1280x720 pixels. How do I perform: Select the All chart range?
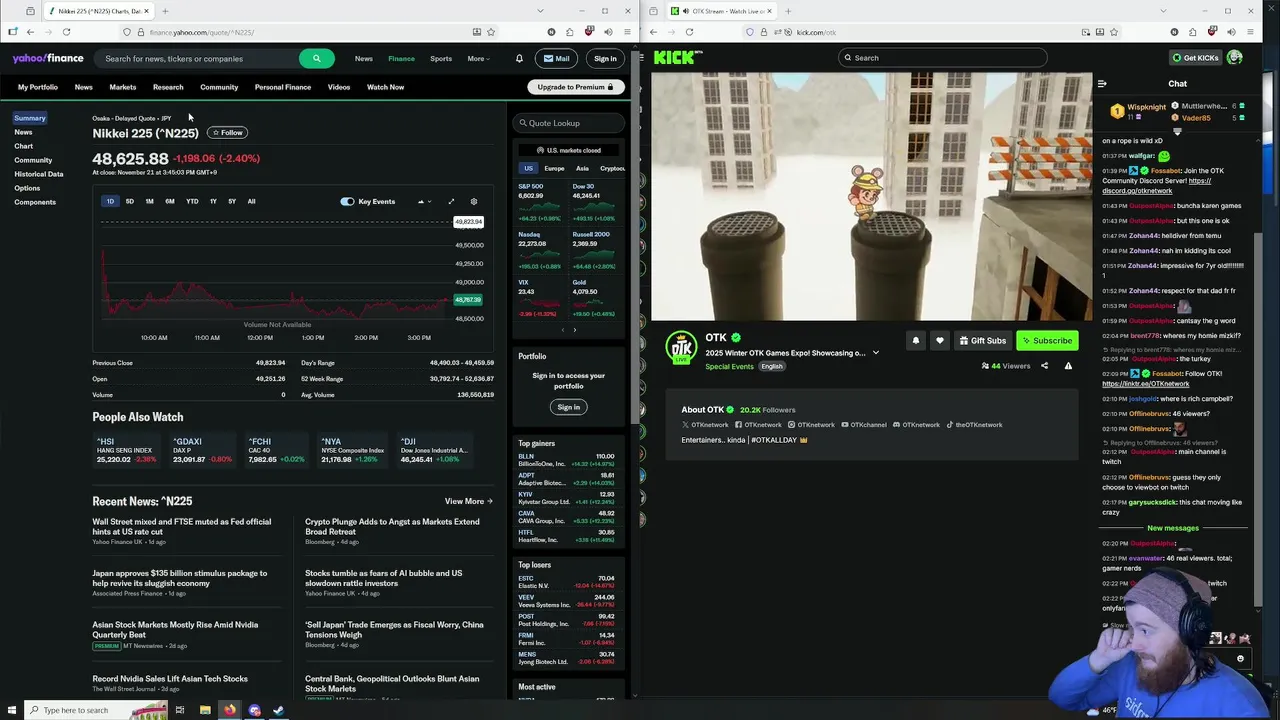click(251, 201)
